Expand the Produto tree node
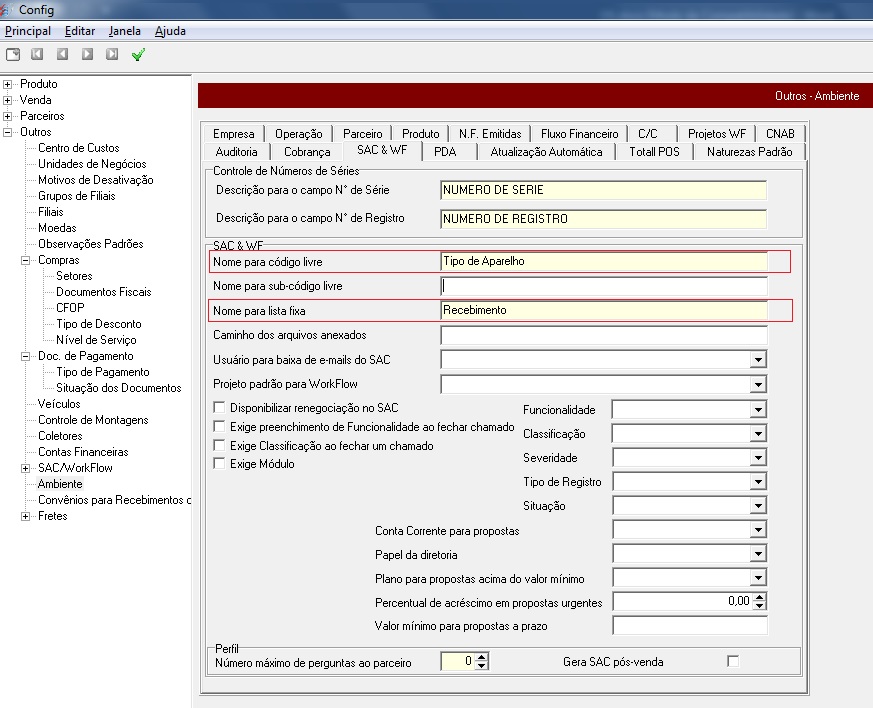The image size is (873, 708). (x=8, y=84)
